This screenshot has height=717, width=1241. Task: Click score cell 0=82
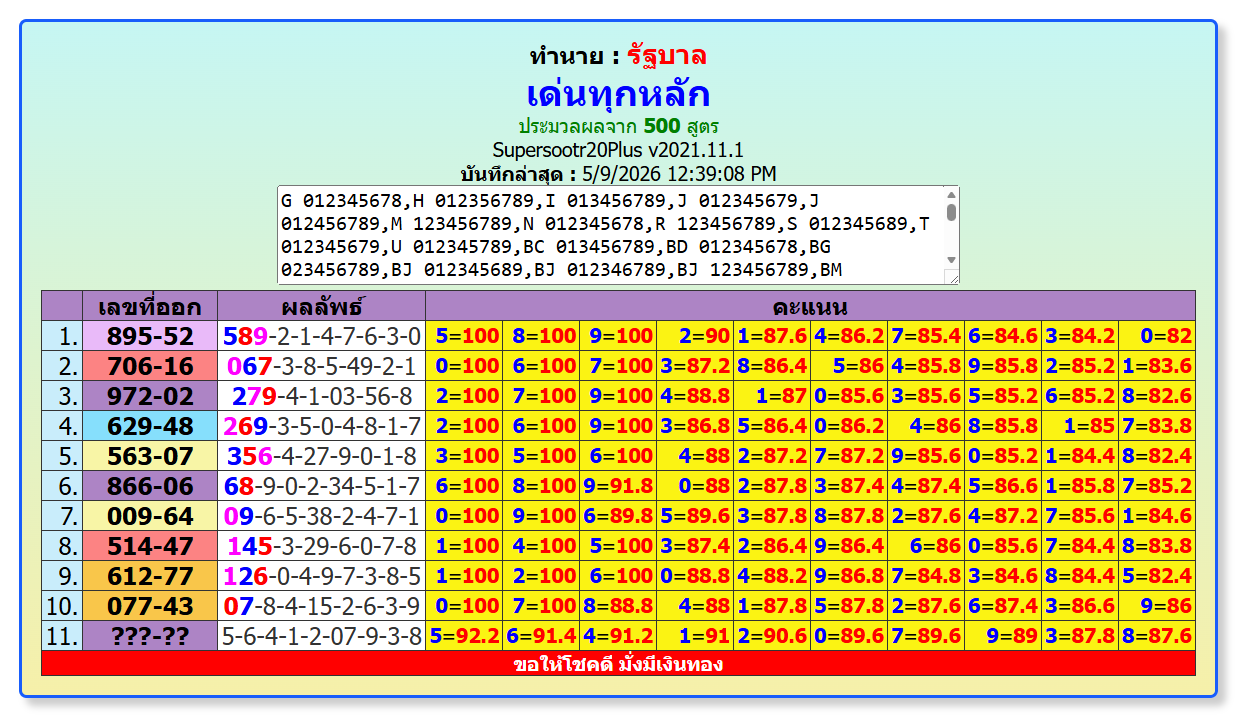(1157, 336)
